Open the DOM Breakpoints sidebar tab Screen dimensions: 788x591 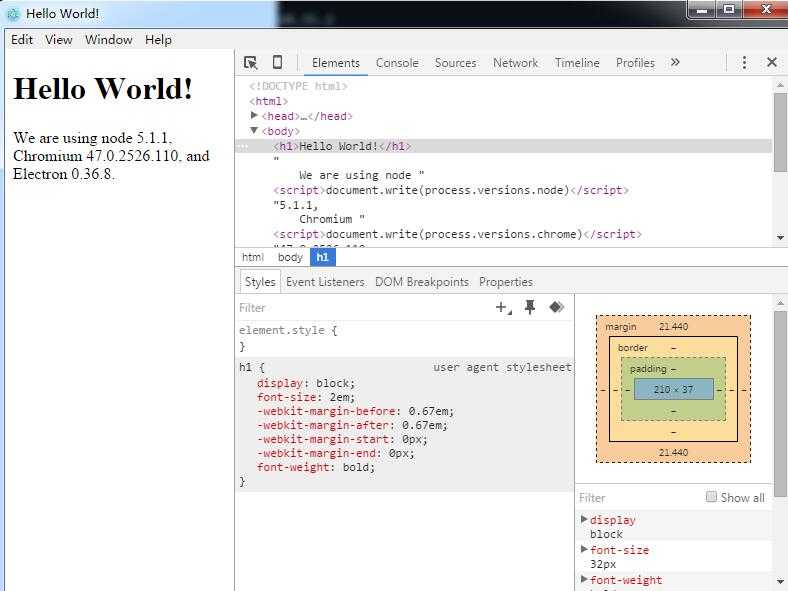[x=422, y=282]
